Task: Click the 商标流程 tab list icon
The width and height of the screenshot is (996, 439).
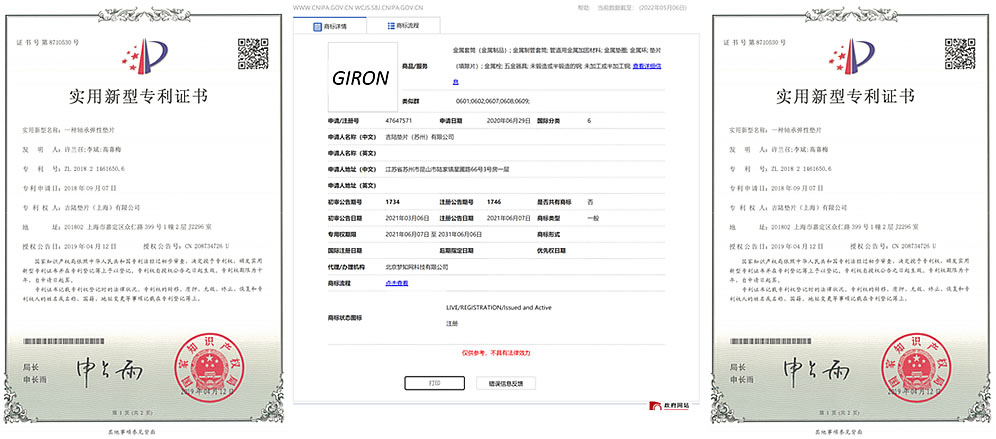Action: [x=390, y=26]
